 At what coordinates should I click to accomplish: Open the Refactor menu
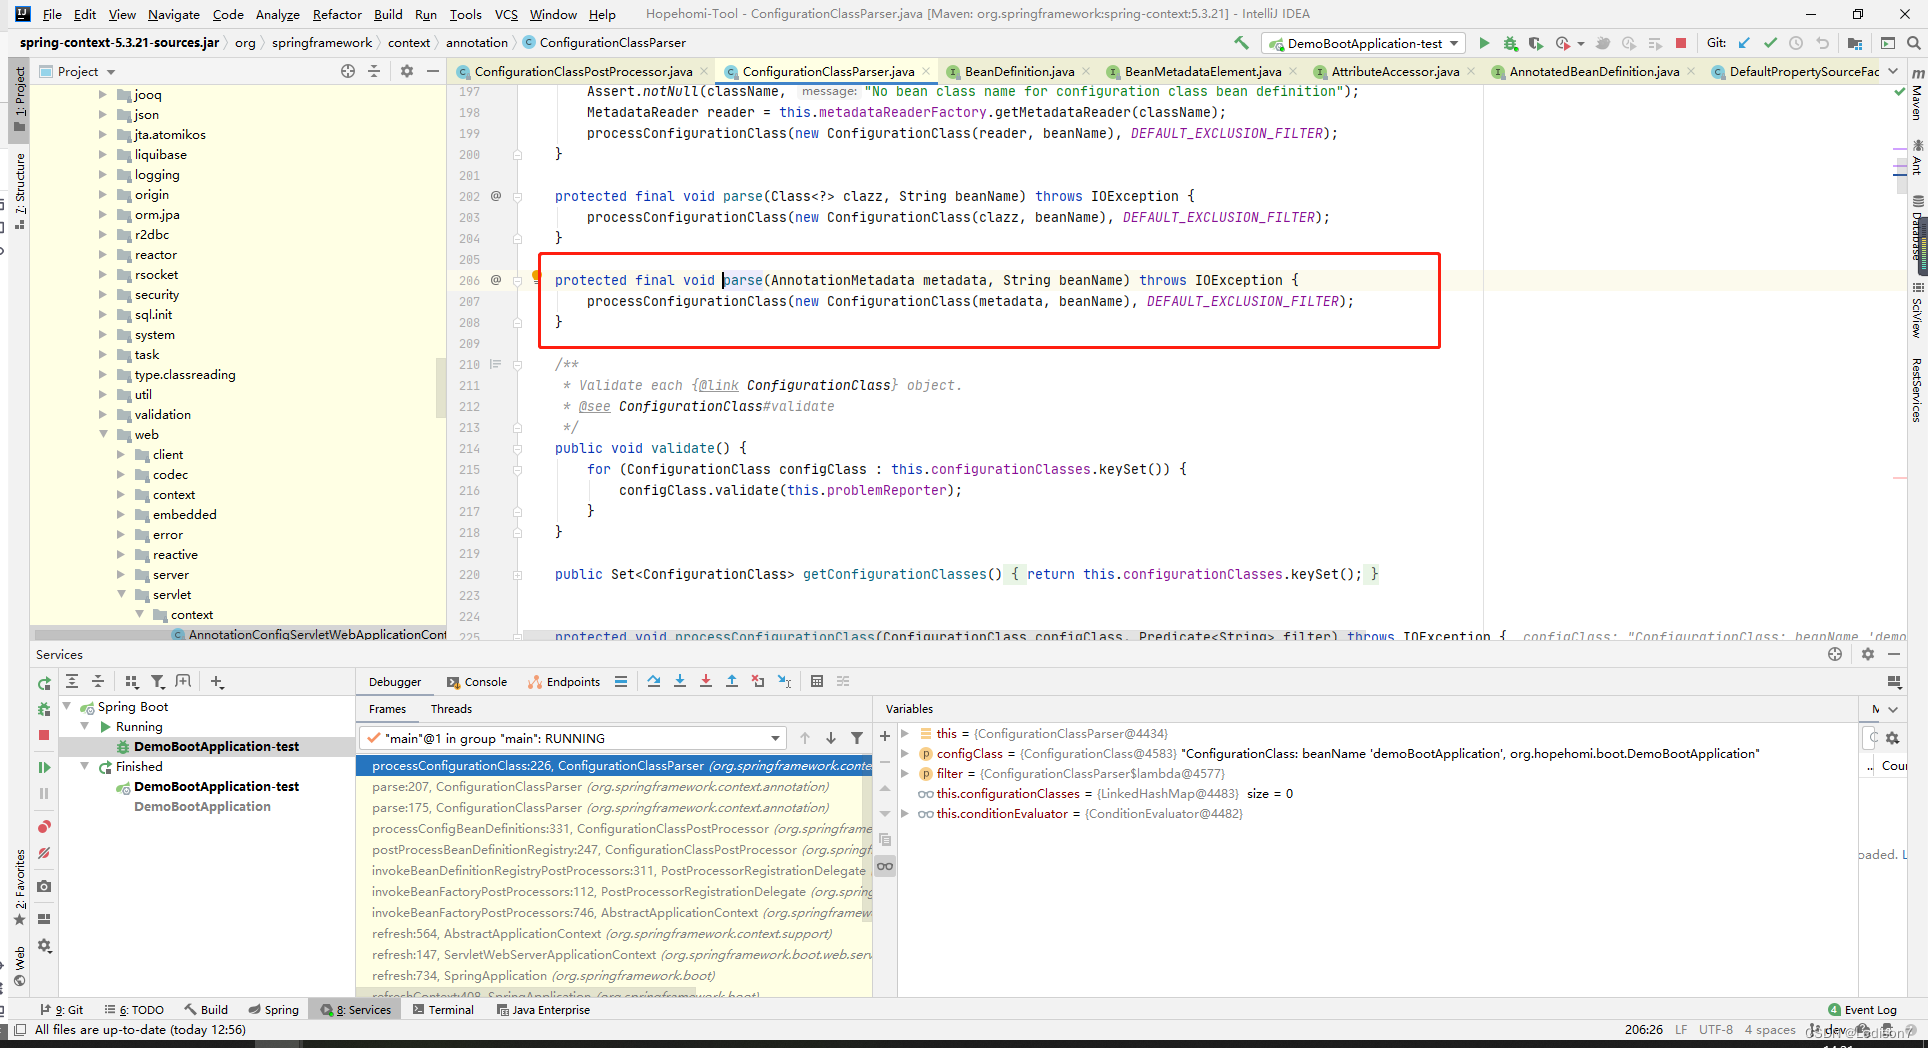(337, 14)
